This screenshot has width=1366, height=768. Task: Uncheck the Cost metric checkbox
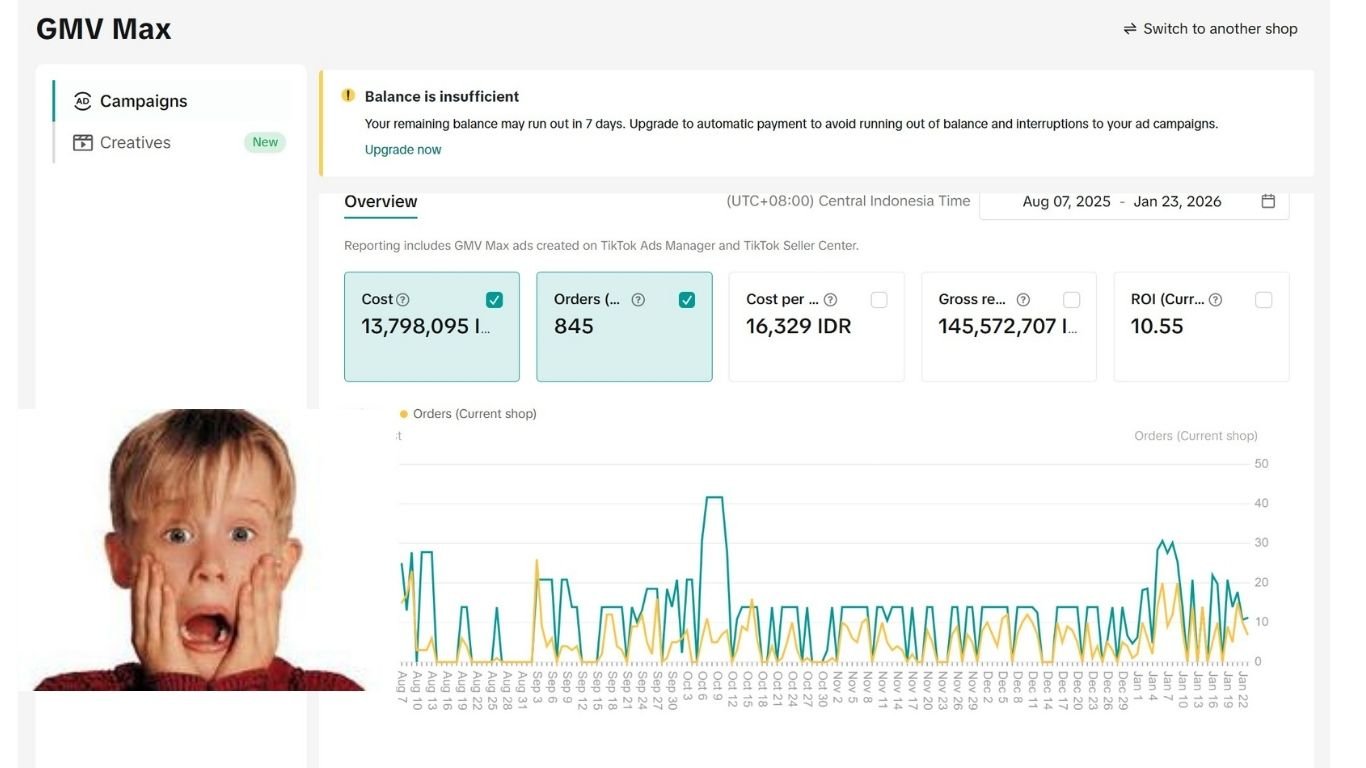(x=494, y=300)
